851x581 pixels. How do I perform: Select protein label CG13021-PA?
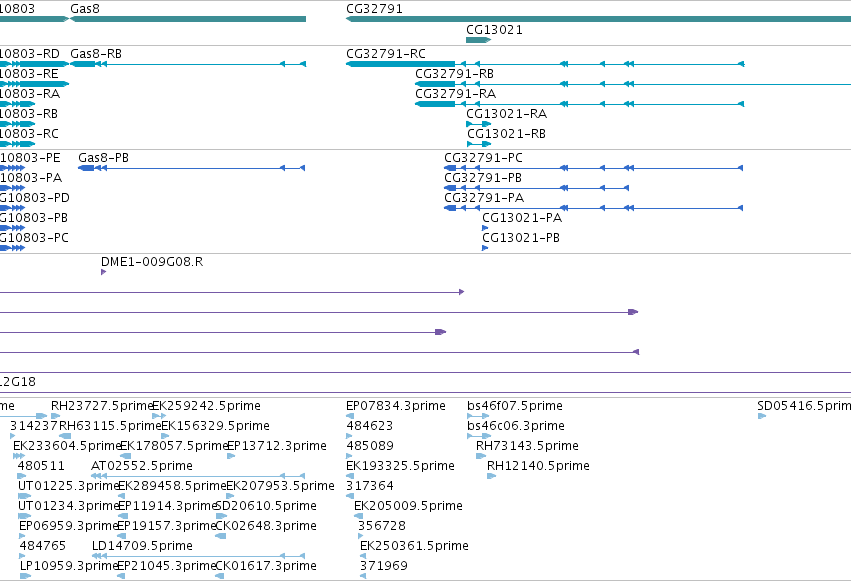(522, 218)
